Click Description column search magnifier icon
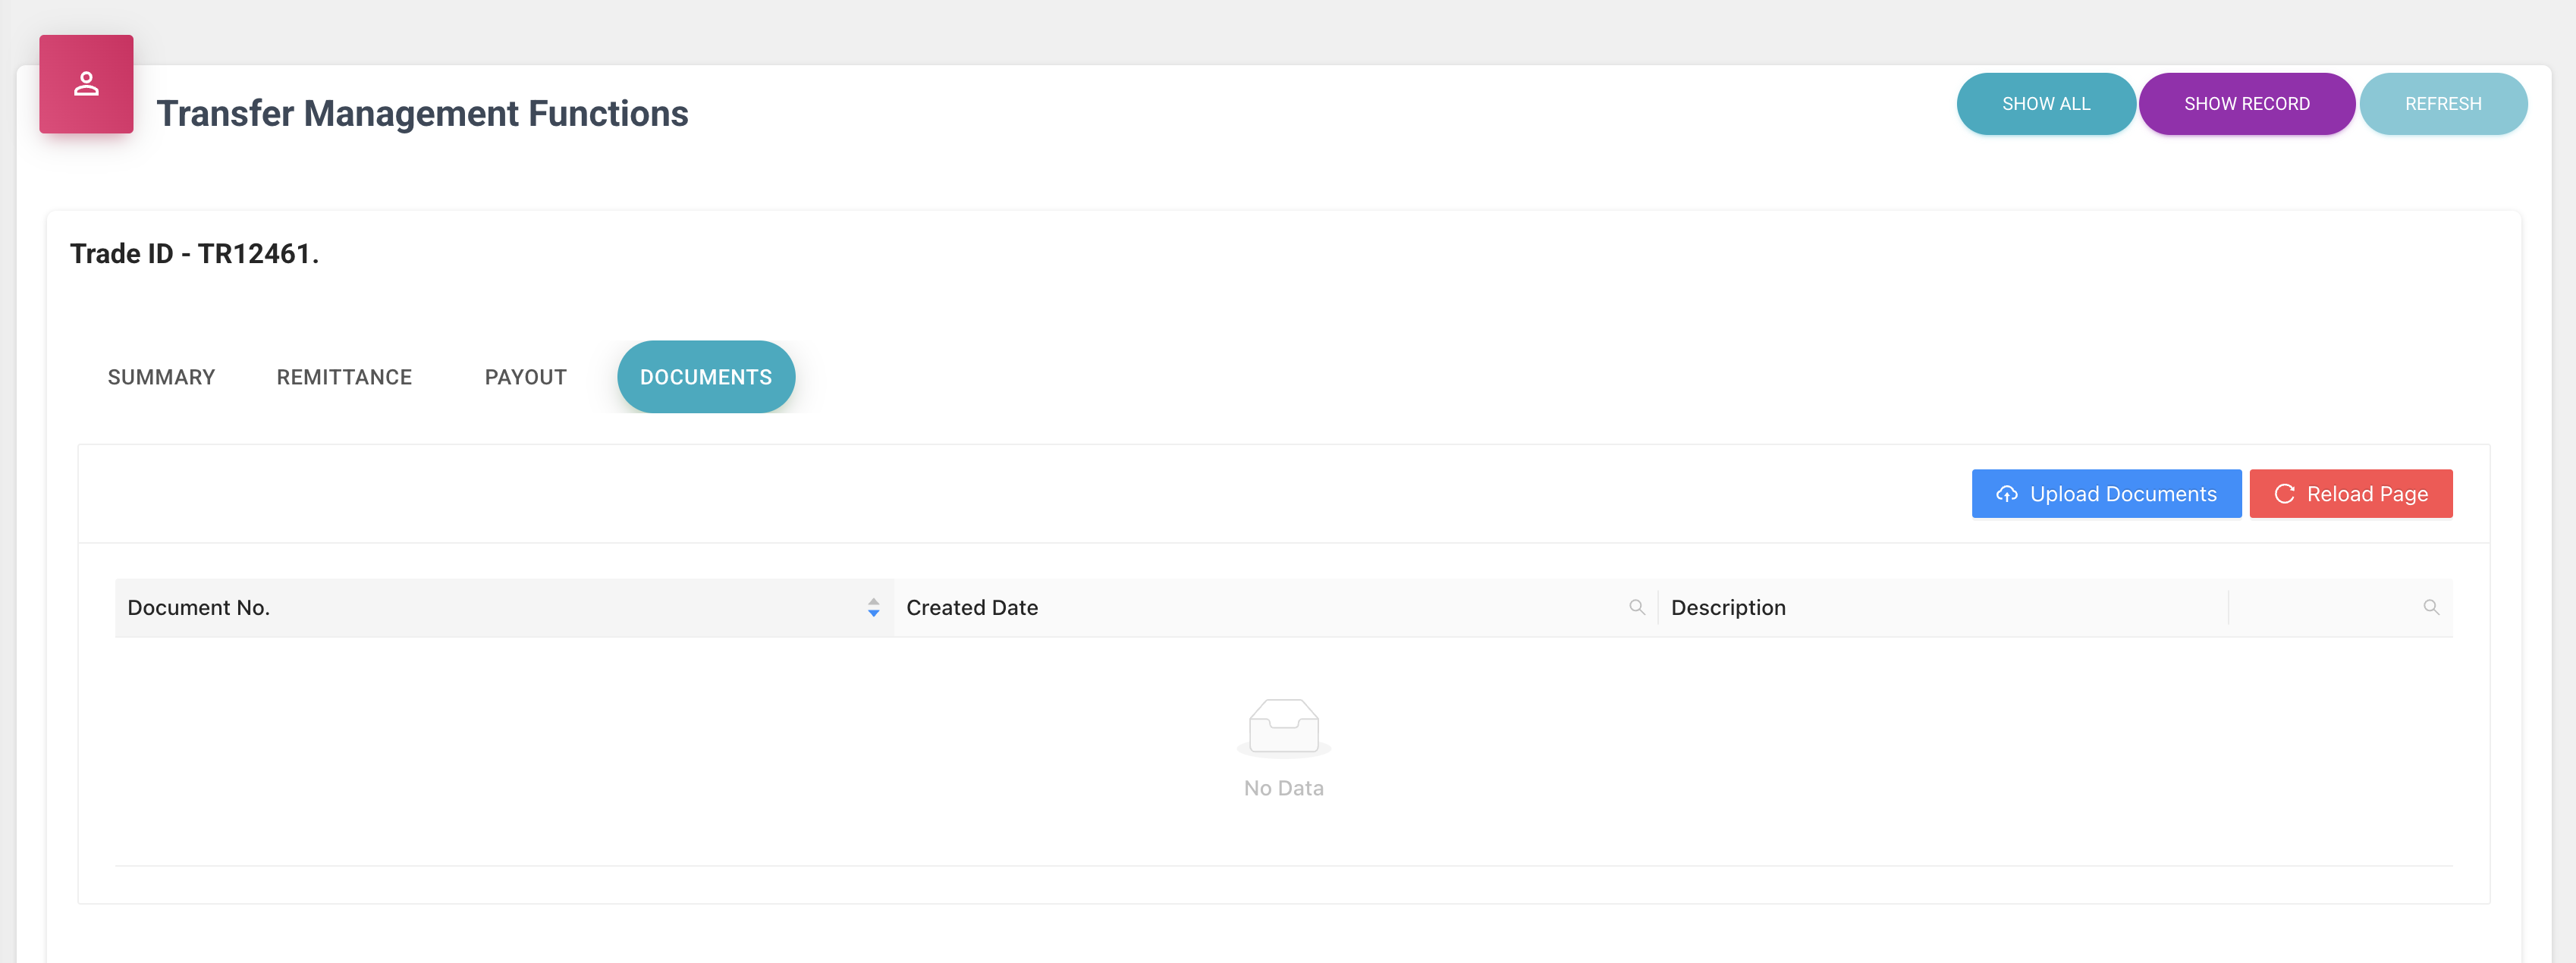Image resolution: width=2576 pixels, height=963 pixels. pos(2430,607)
